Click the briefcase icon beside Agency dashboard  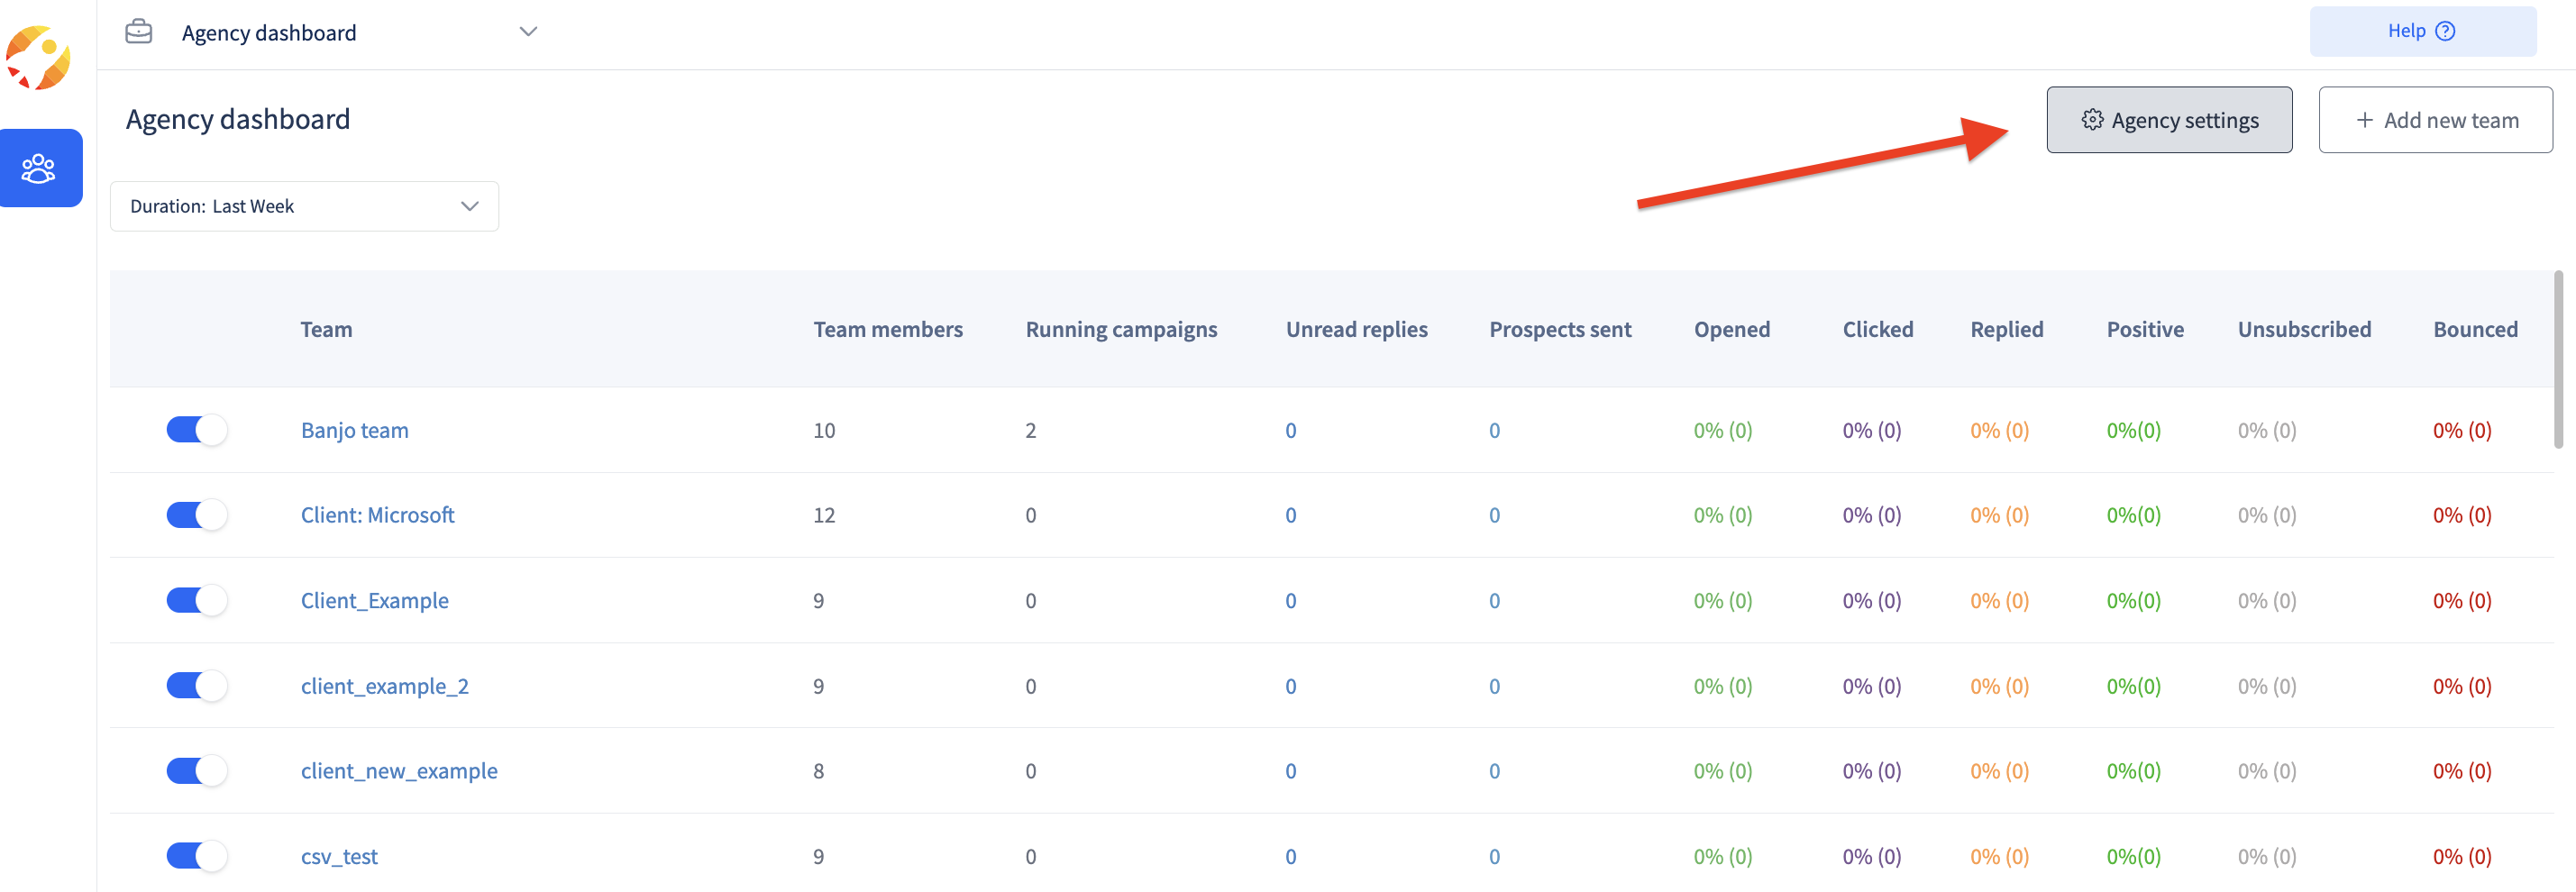[139, 32]
